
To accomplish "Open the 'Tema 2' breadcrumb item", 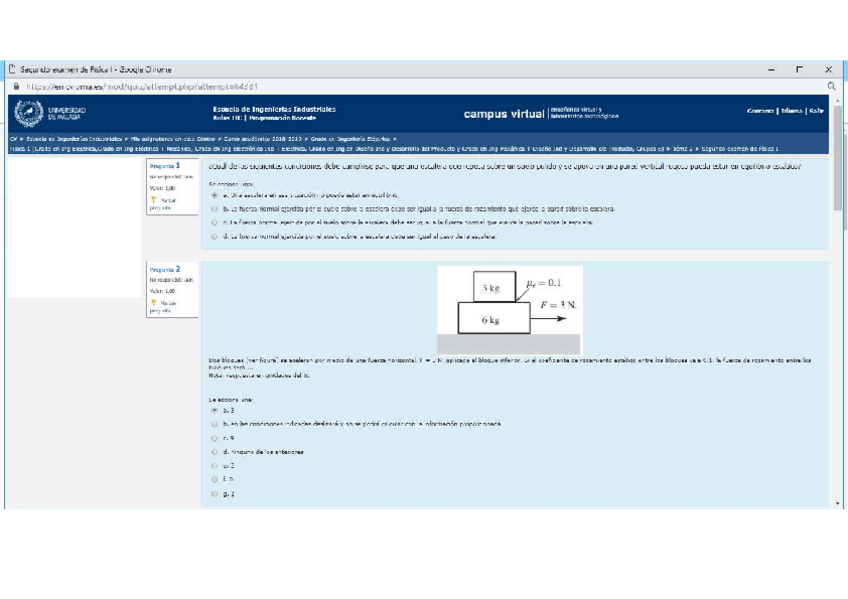I will 683,149.
